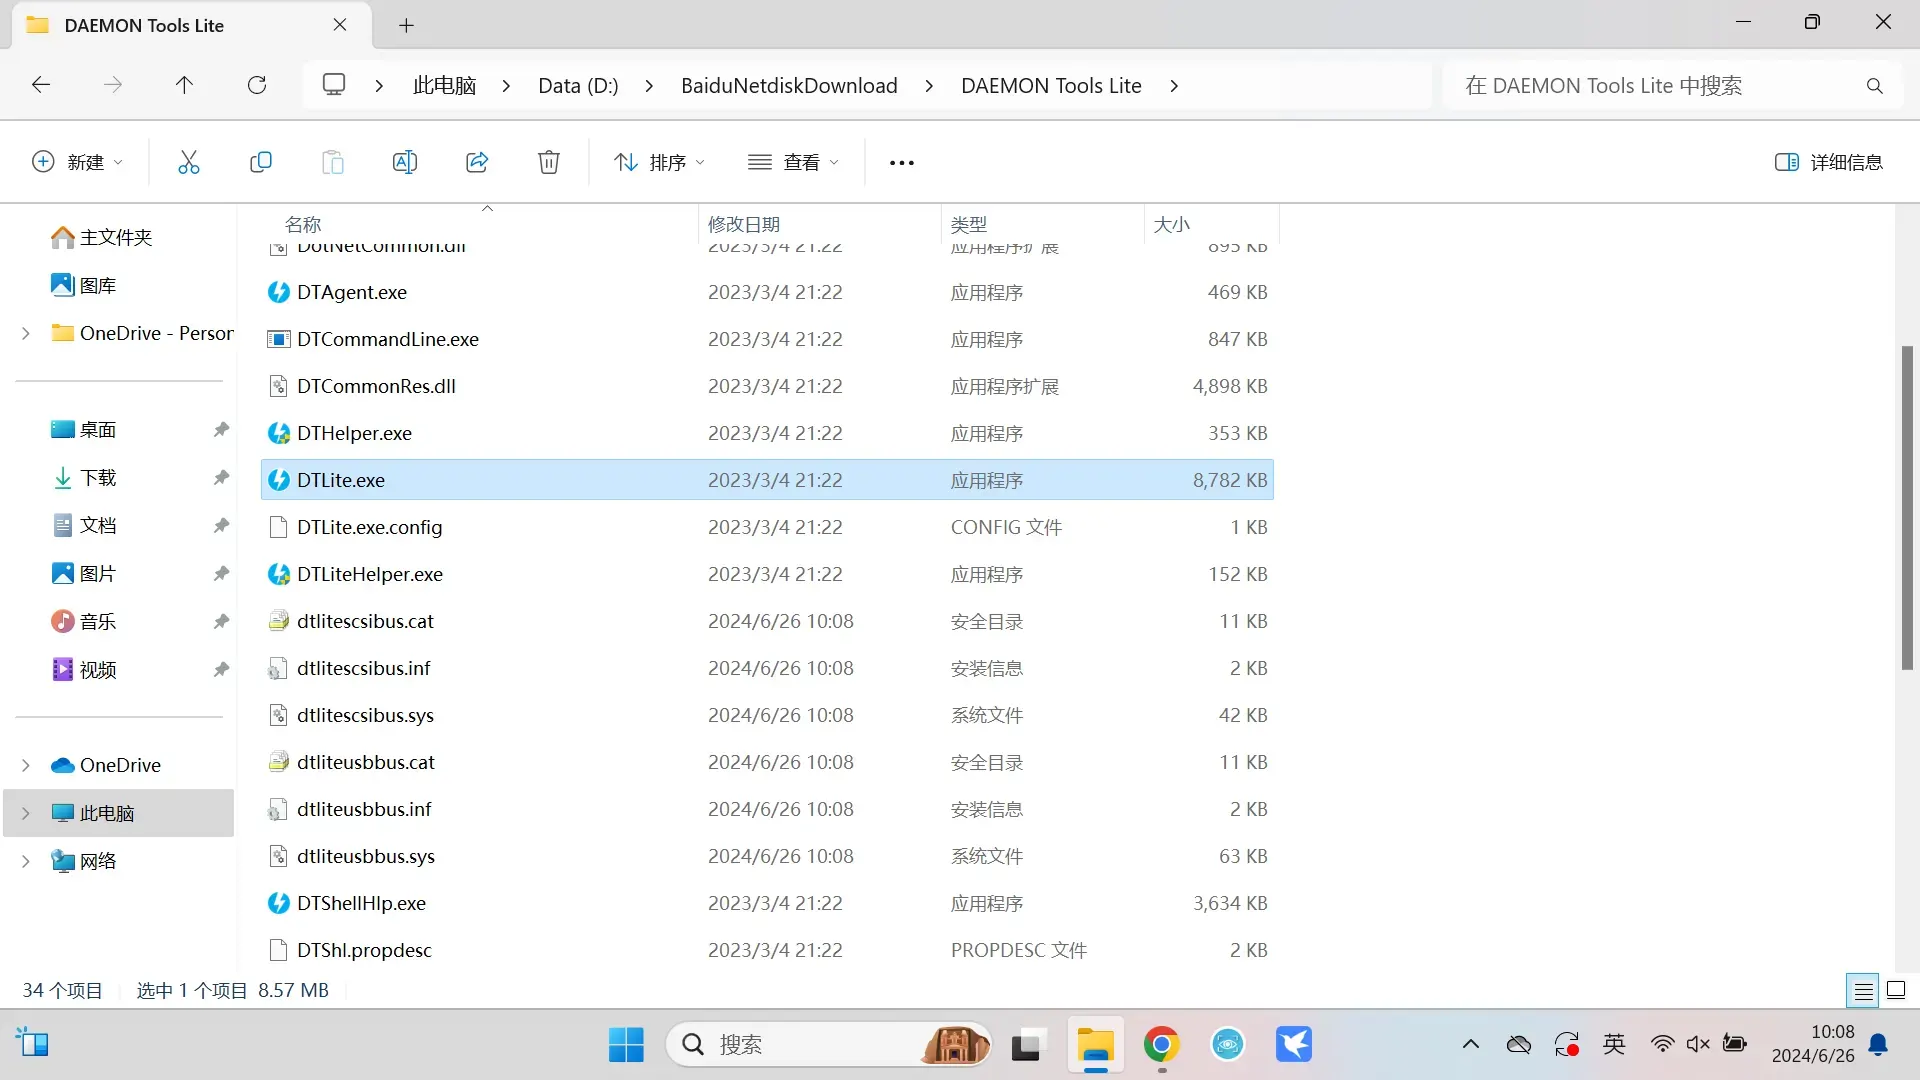The image size is (1920, 1080).
Task: Sort by 修改日期 column header
Action: [x=744, y=225]
